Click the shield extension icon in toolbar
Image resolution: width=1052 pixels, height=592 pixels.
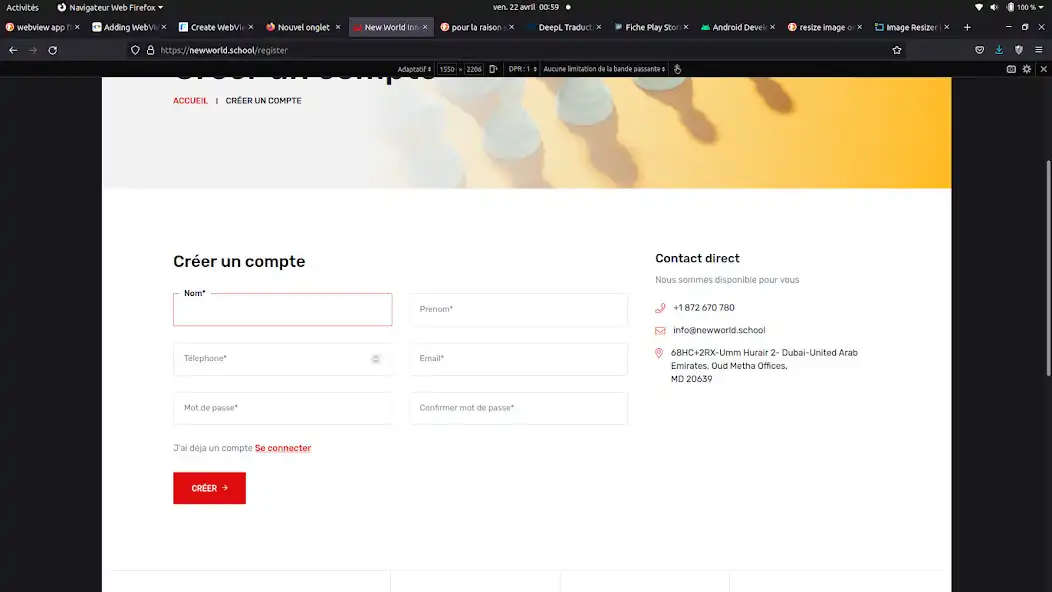(x=1018, y=50)
